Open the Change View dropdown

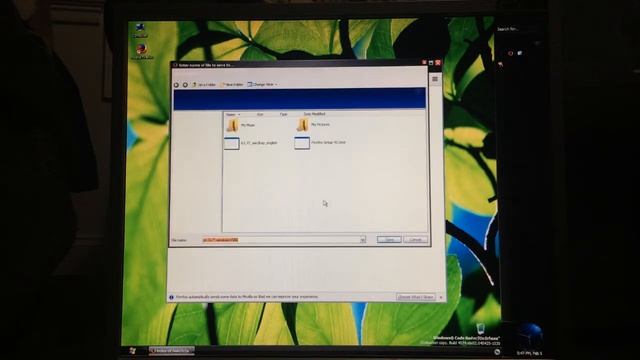pyautogui.click(x=262, y=84)
